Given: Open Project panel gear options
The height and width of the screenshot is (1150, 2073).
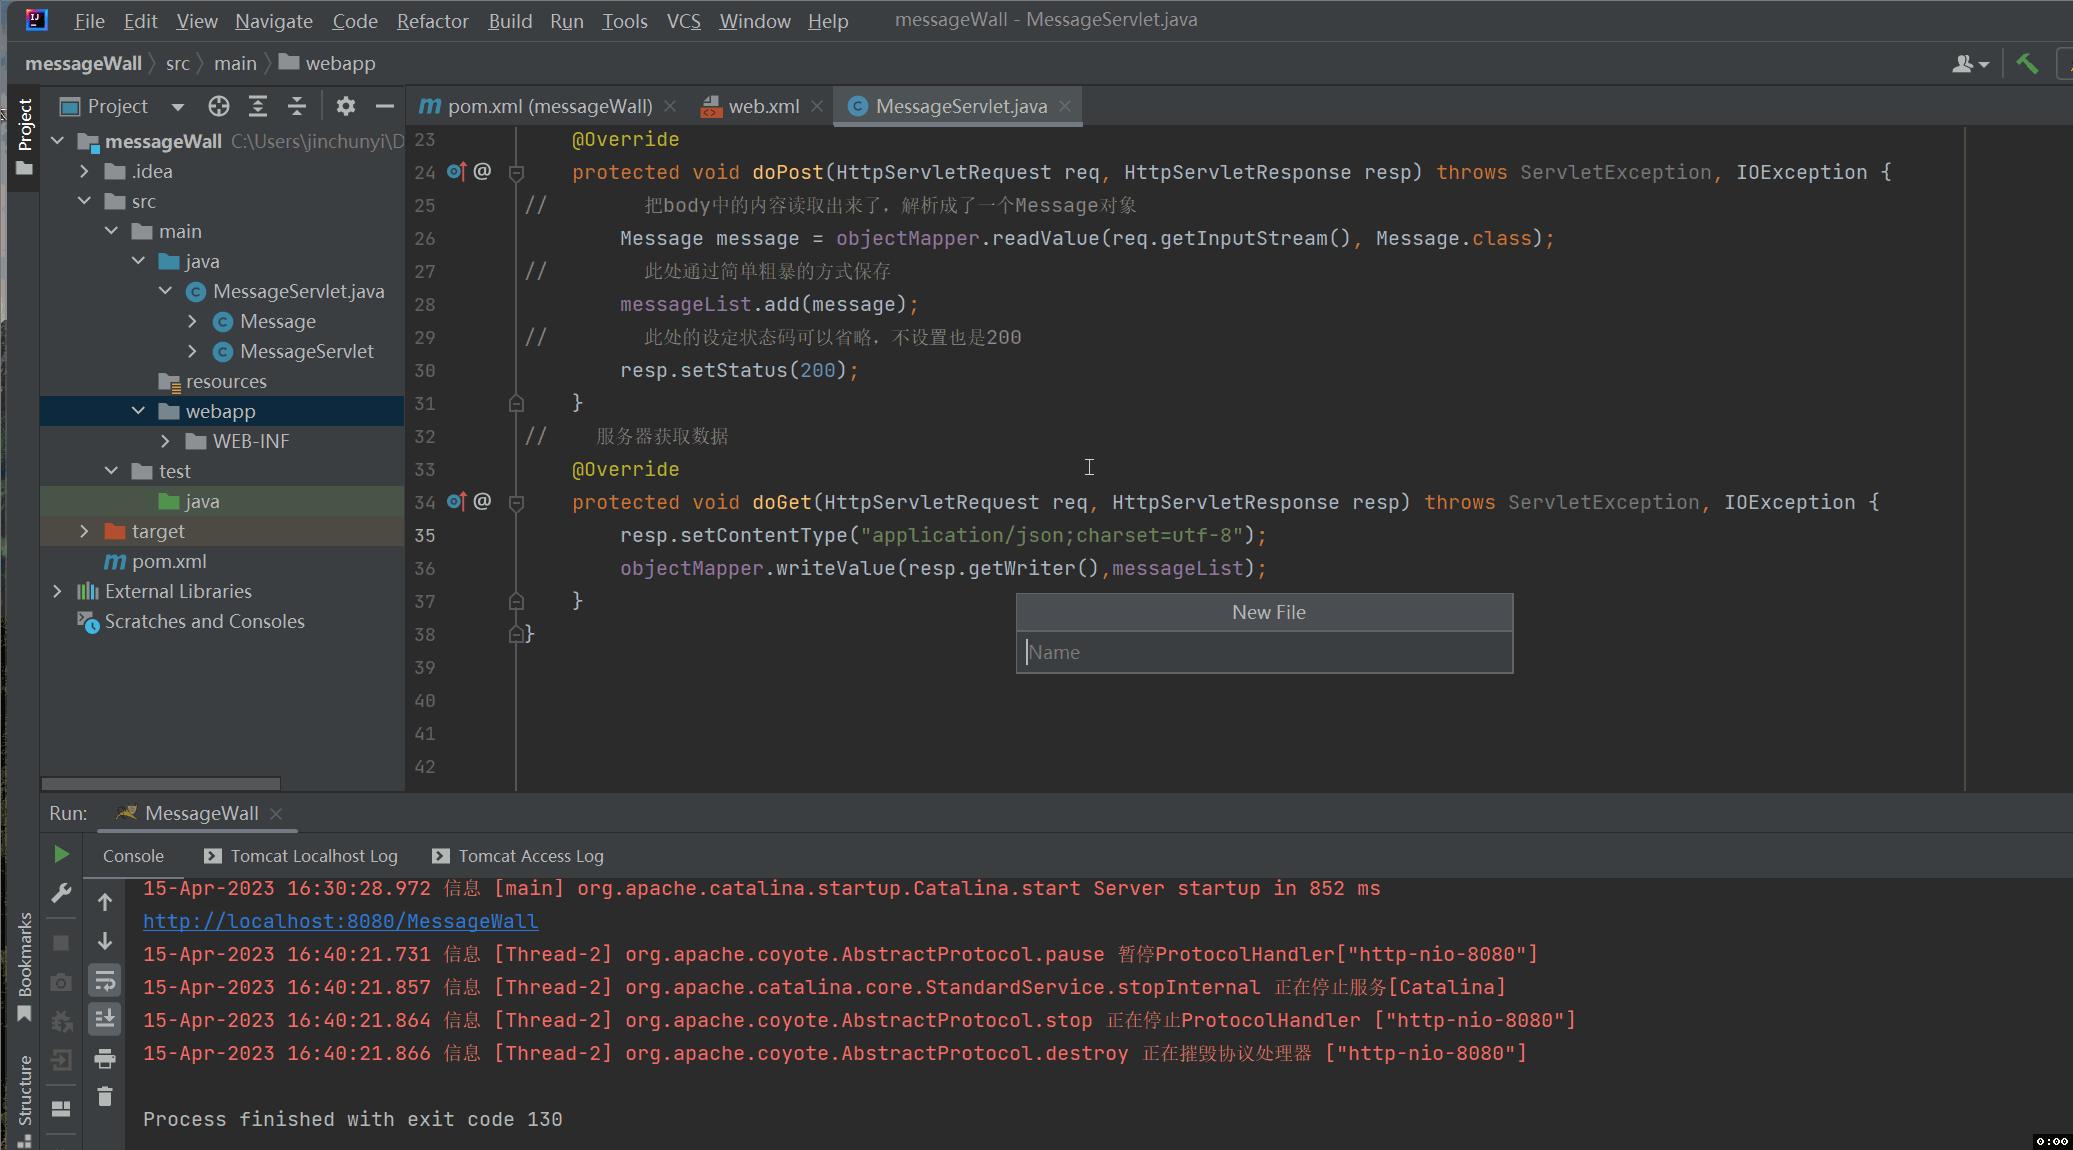Looking at the screenshot, I should point(346,106).
